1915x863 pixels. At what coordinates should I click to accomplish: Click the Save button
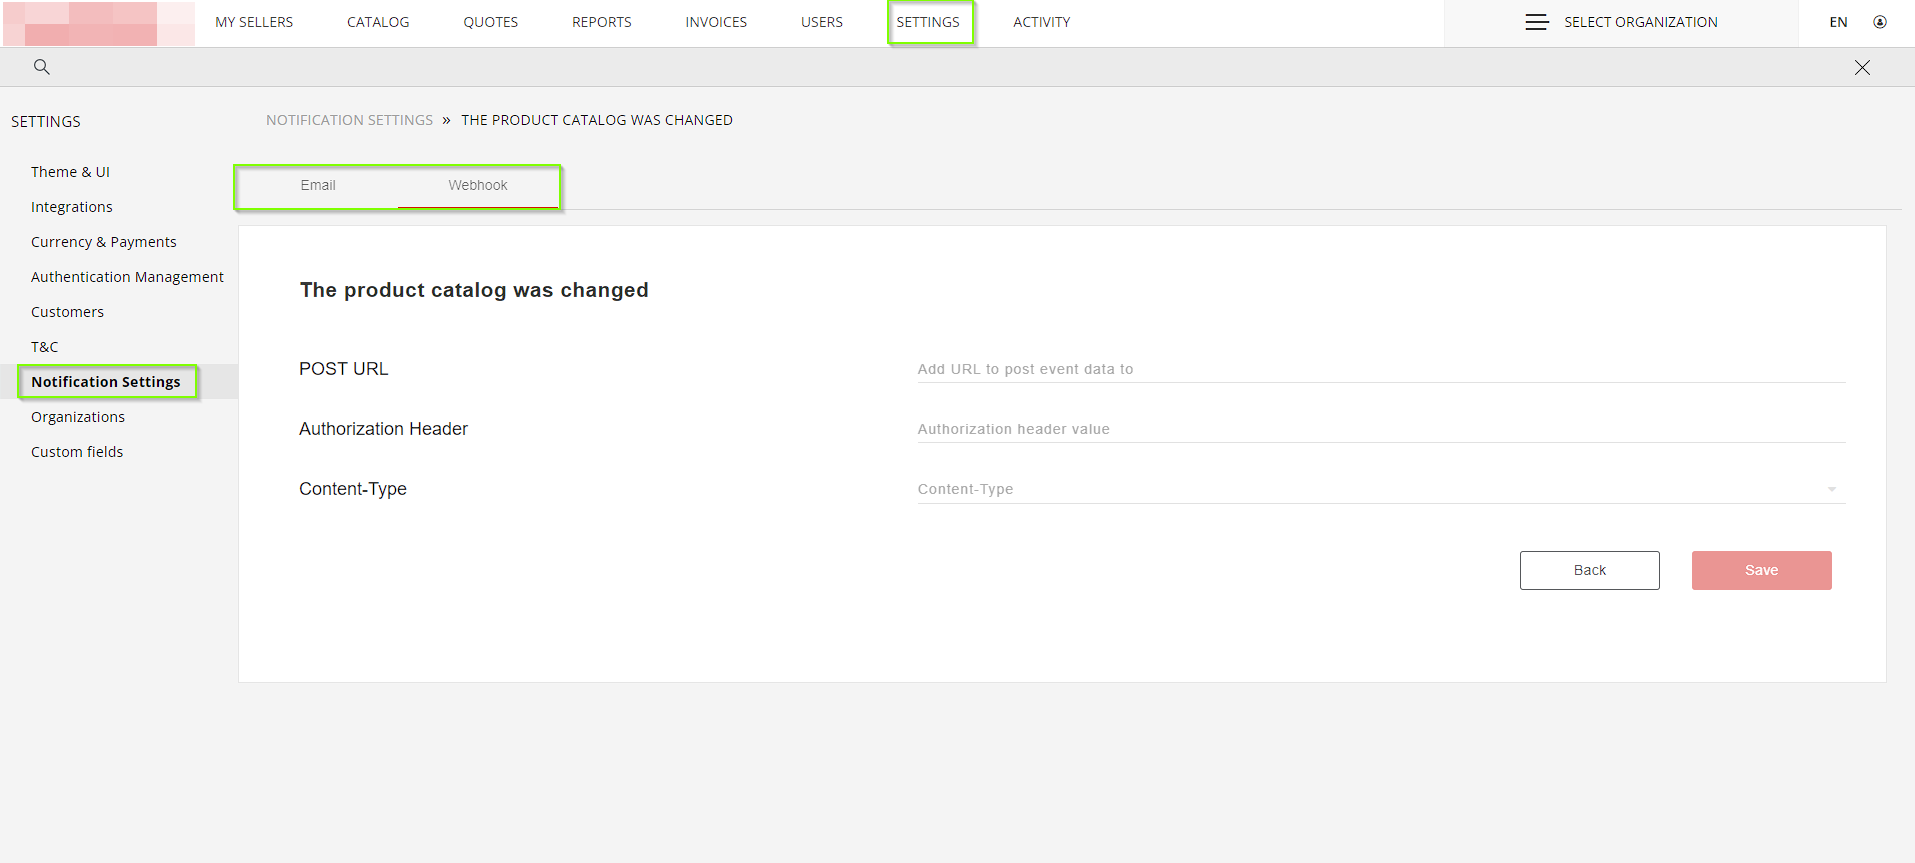pos(1761,570)
